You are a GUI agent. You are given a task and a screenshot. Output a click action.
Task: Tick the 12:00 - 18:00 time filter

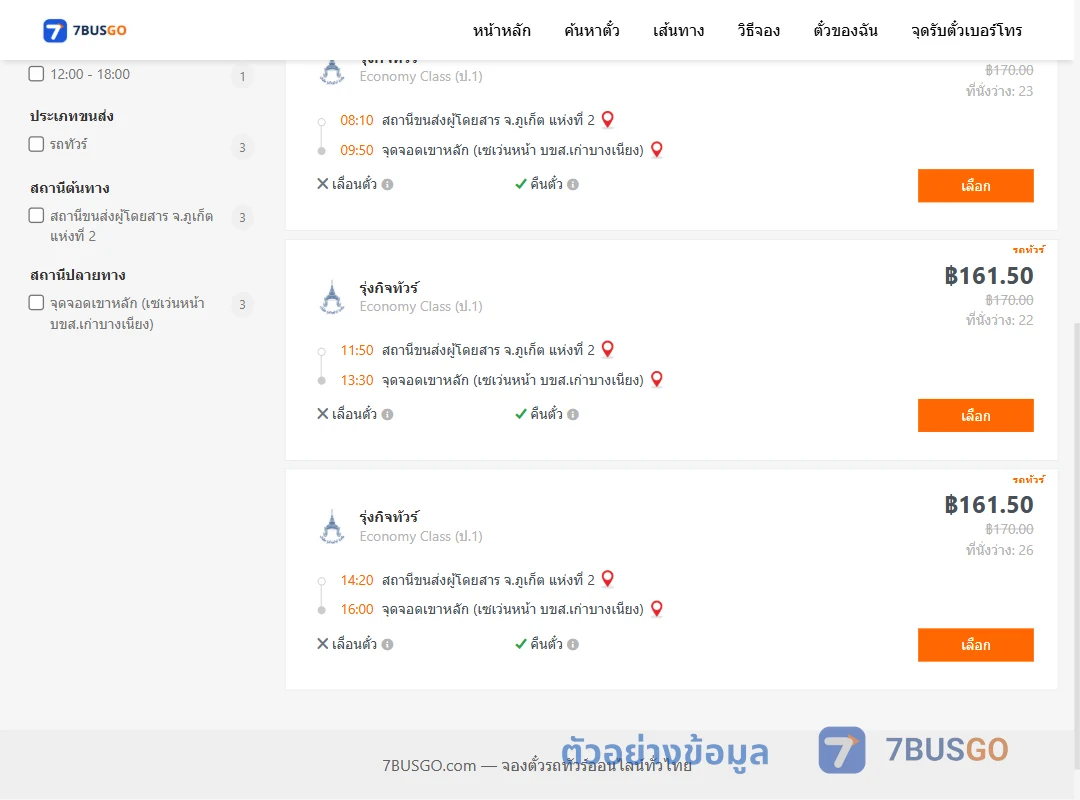(37, 74)
